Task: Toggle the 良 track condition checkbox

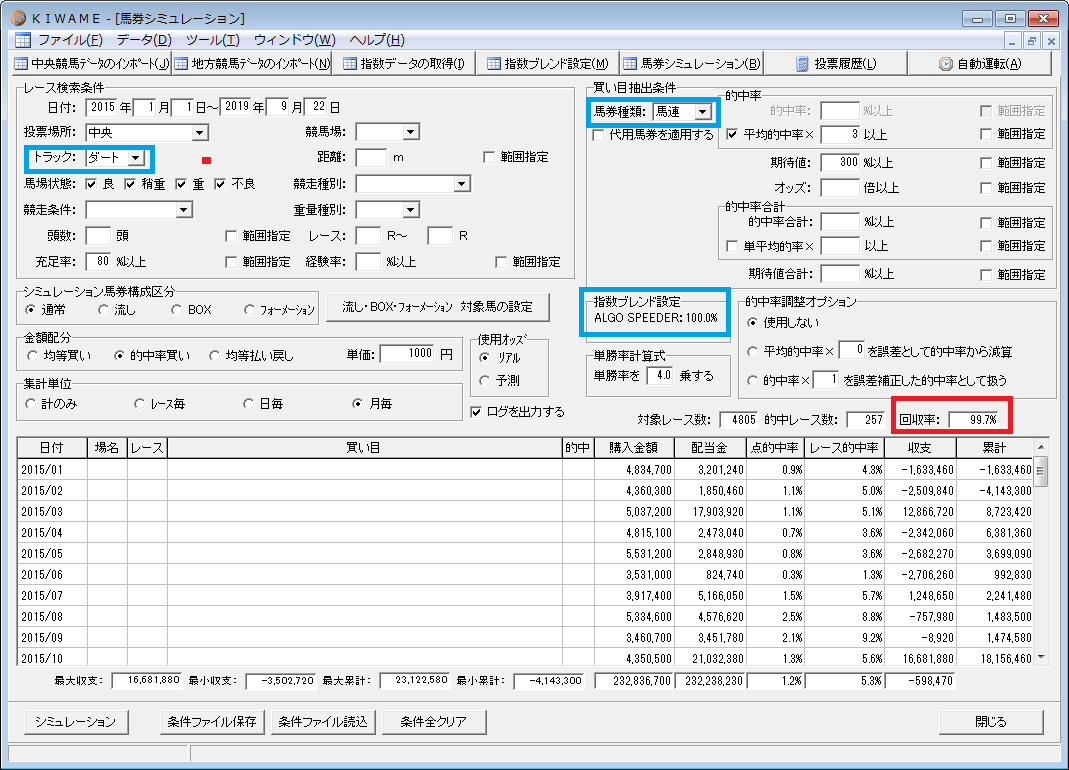Action: pos(91,184)
